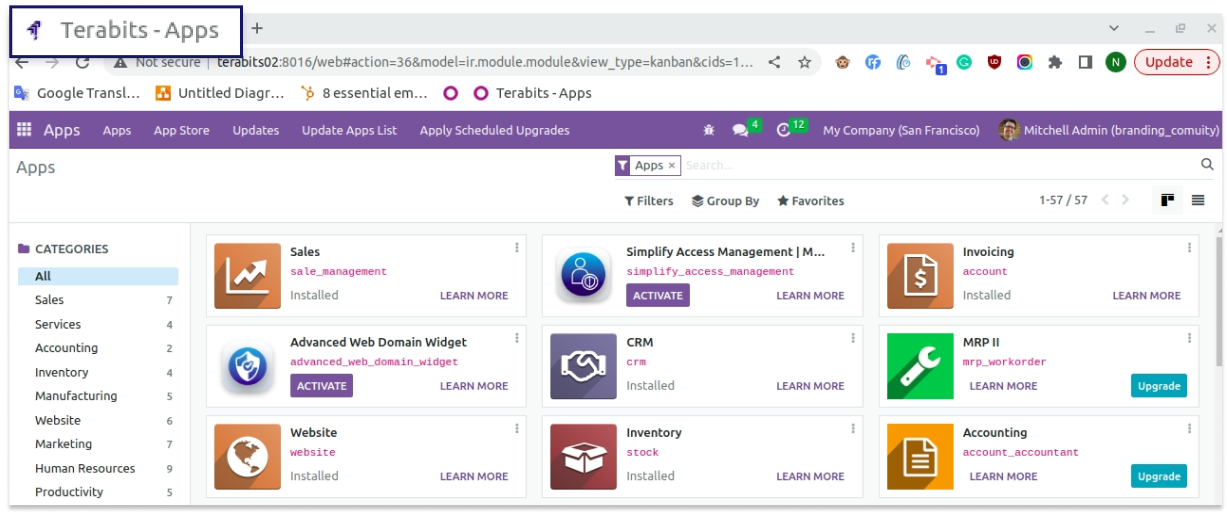Select All category in sidebar
The width and height of the screenshot is (1227, 514).
point(98,276)
